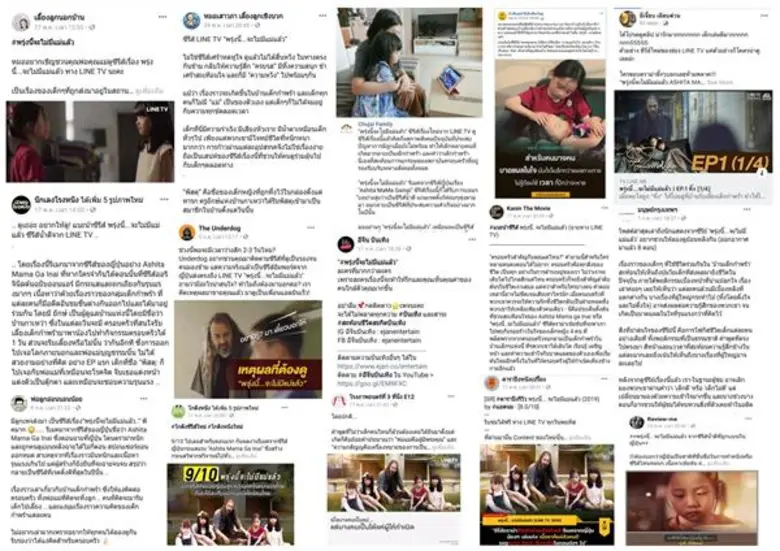780x551 pixels.
Task: Open the 9/10 review poster image
Action: tap(230, 504)
